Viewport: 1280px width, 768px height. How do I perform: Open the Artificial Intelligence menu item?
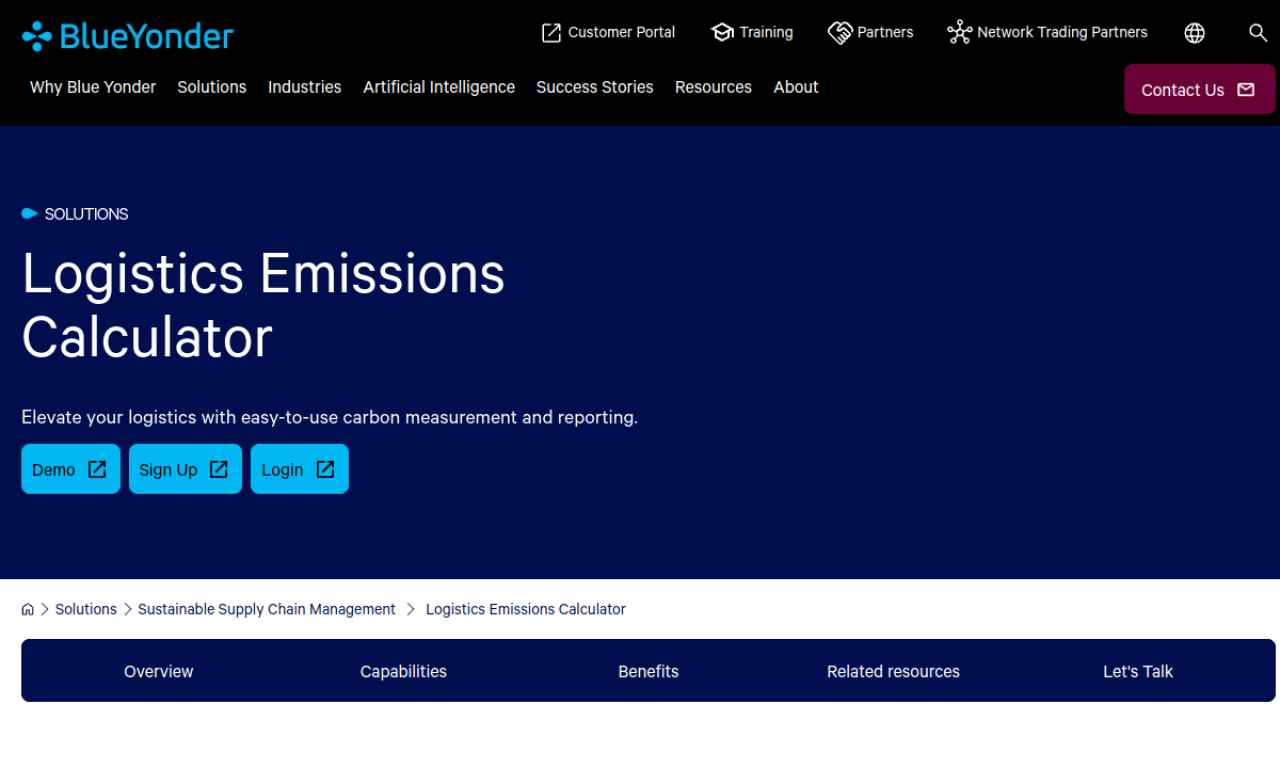pos(439,87)
